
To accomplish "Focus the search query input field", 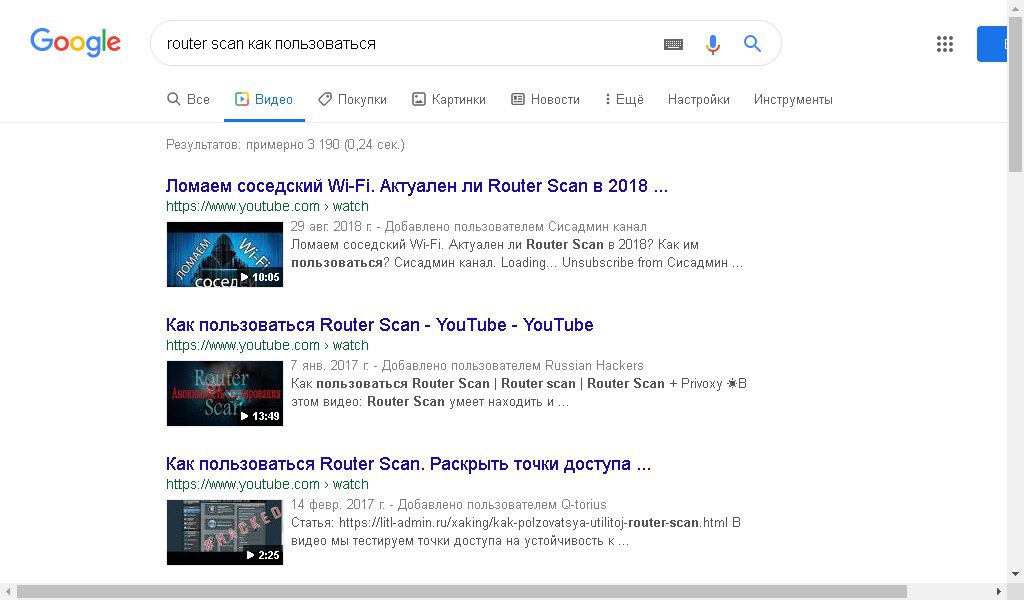I will click(x=405, y=44).
